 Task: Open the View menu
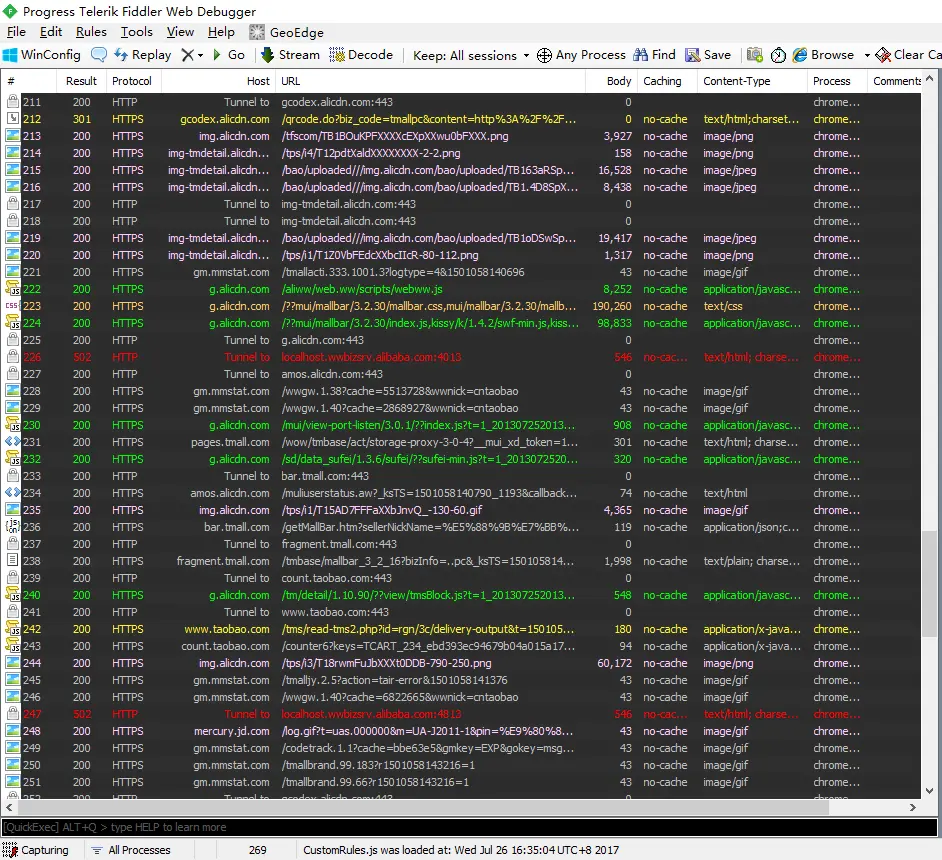(180, 32)
